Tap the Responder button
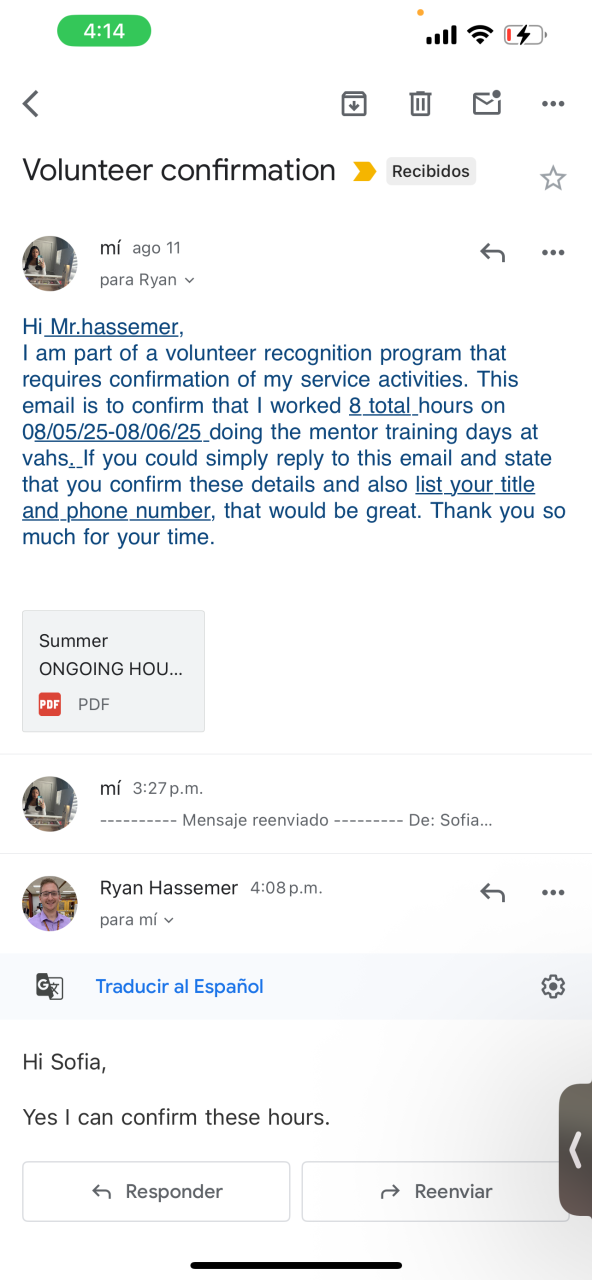This screenshot has height=1280, width=592. pyautogui.click(x=156, y=1191)
